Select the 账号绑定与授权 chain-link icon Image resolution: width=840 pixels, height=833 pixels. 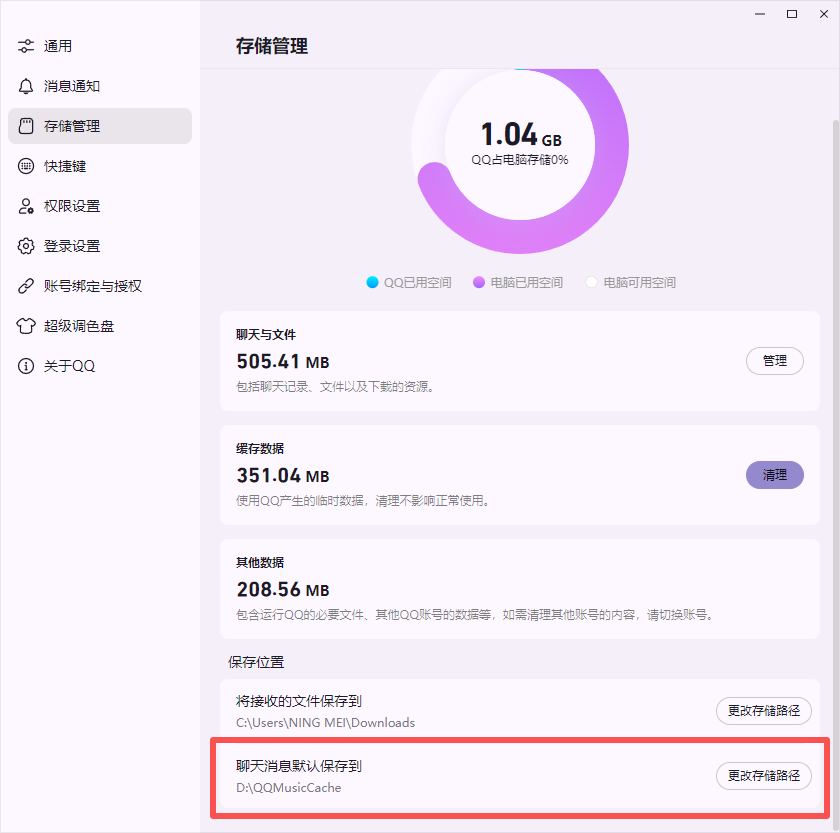click(x=26, y=286)
